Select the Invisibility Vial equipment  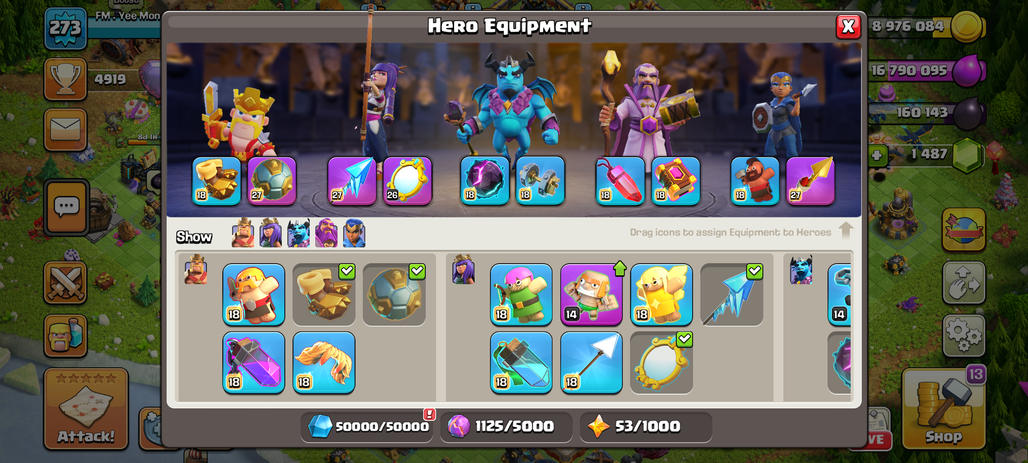(521, 362)
